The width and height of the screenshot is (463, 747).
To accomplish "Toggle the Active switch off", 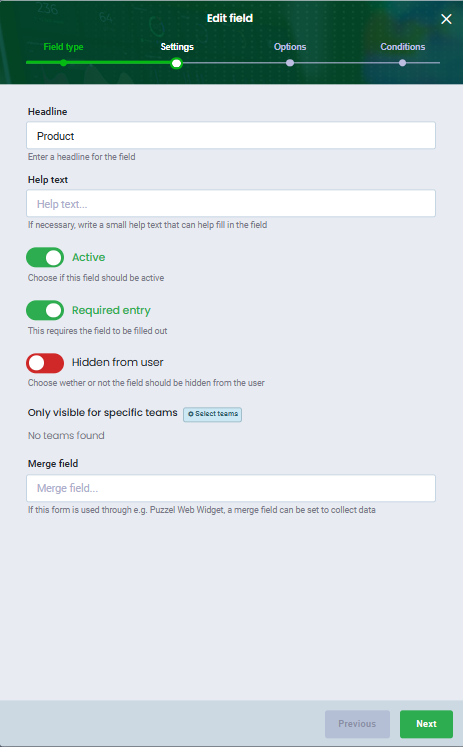I will (45, 258).
